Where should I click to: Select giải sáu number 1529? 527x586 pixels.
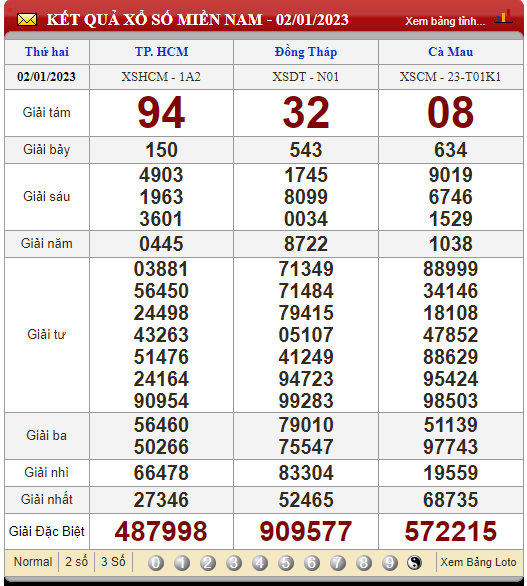point(451,219)
